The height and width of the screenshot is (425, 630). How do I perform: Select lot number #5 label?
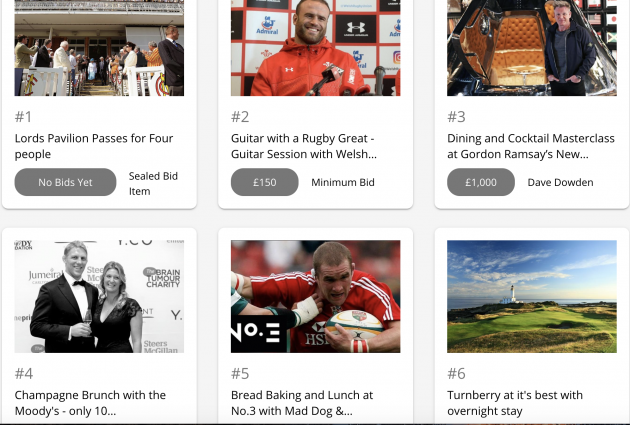[240, 374]
